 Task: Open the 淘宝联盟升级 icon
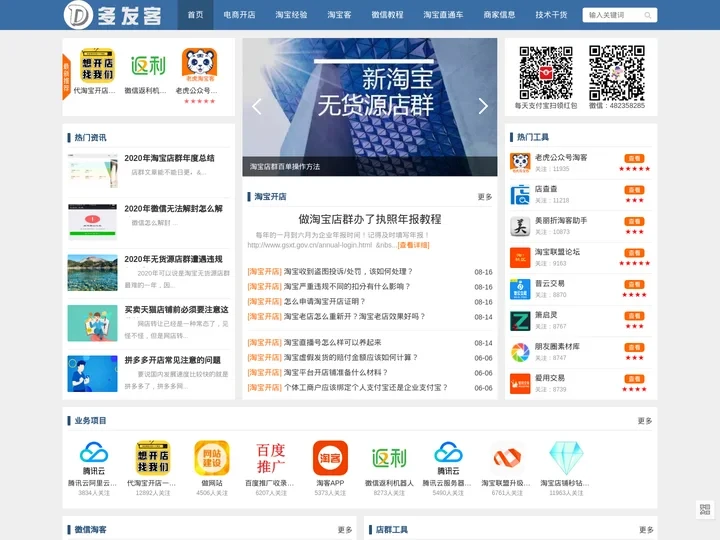coord(507,458)
